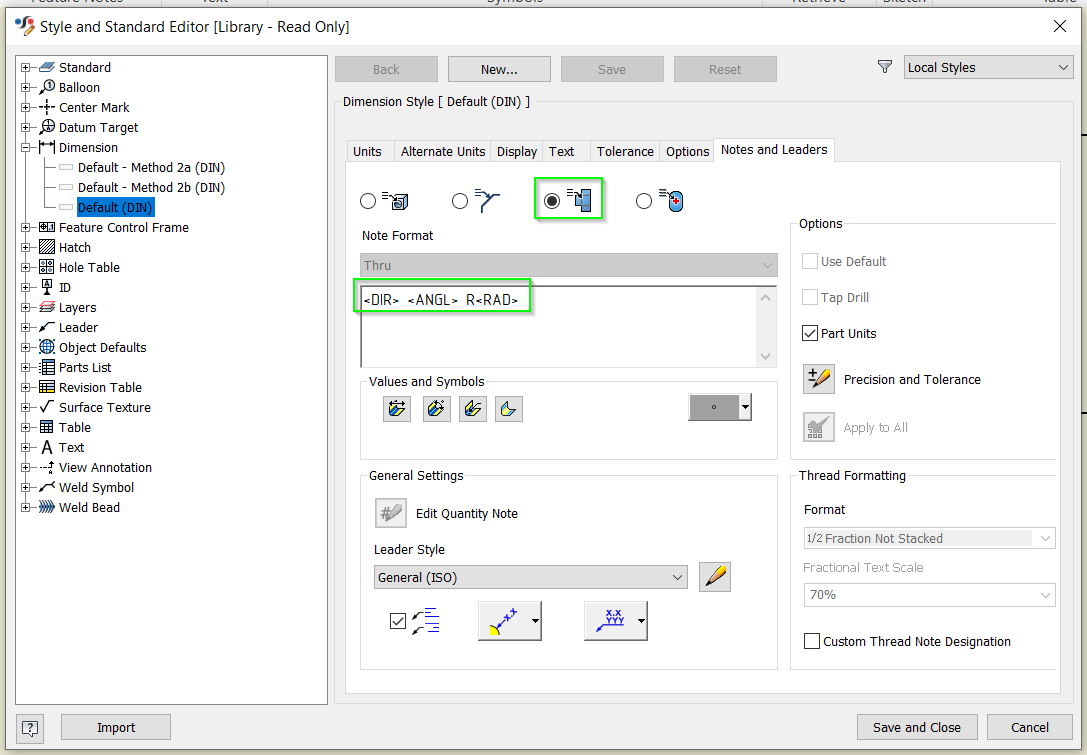Select the chamfer note radio button

pyautogui.click(x=460, y=201)
